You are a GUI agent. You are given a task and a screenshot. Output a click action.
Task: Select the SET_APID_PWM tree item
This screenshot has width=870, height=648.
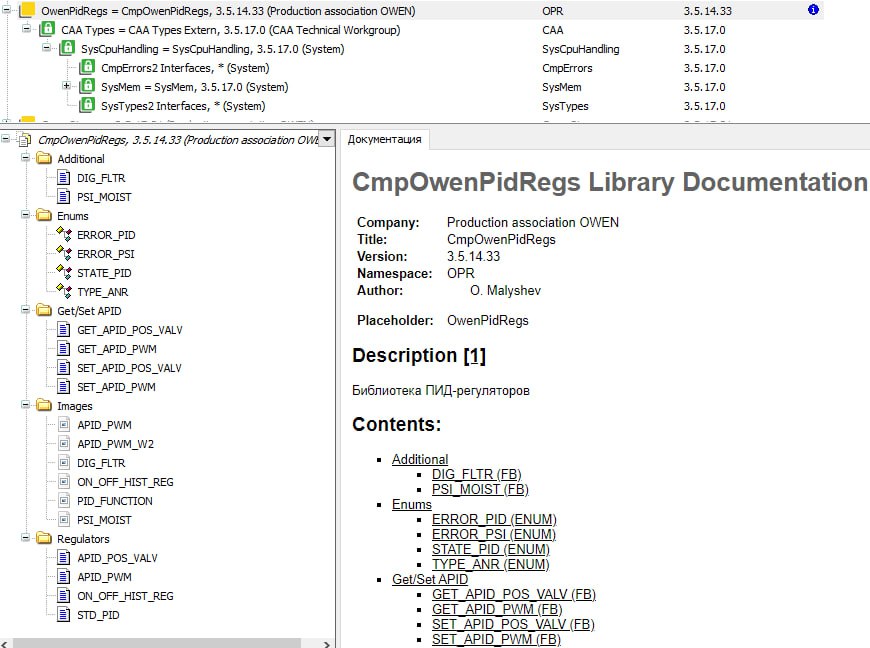(117, 387)
